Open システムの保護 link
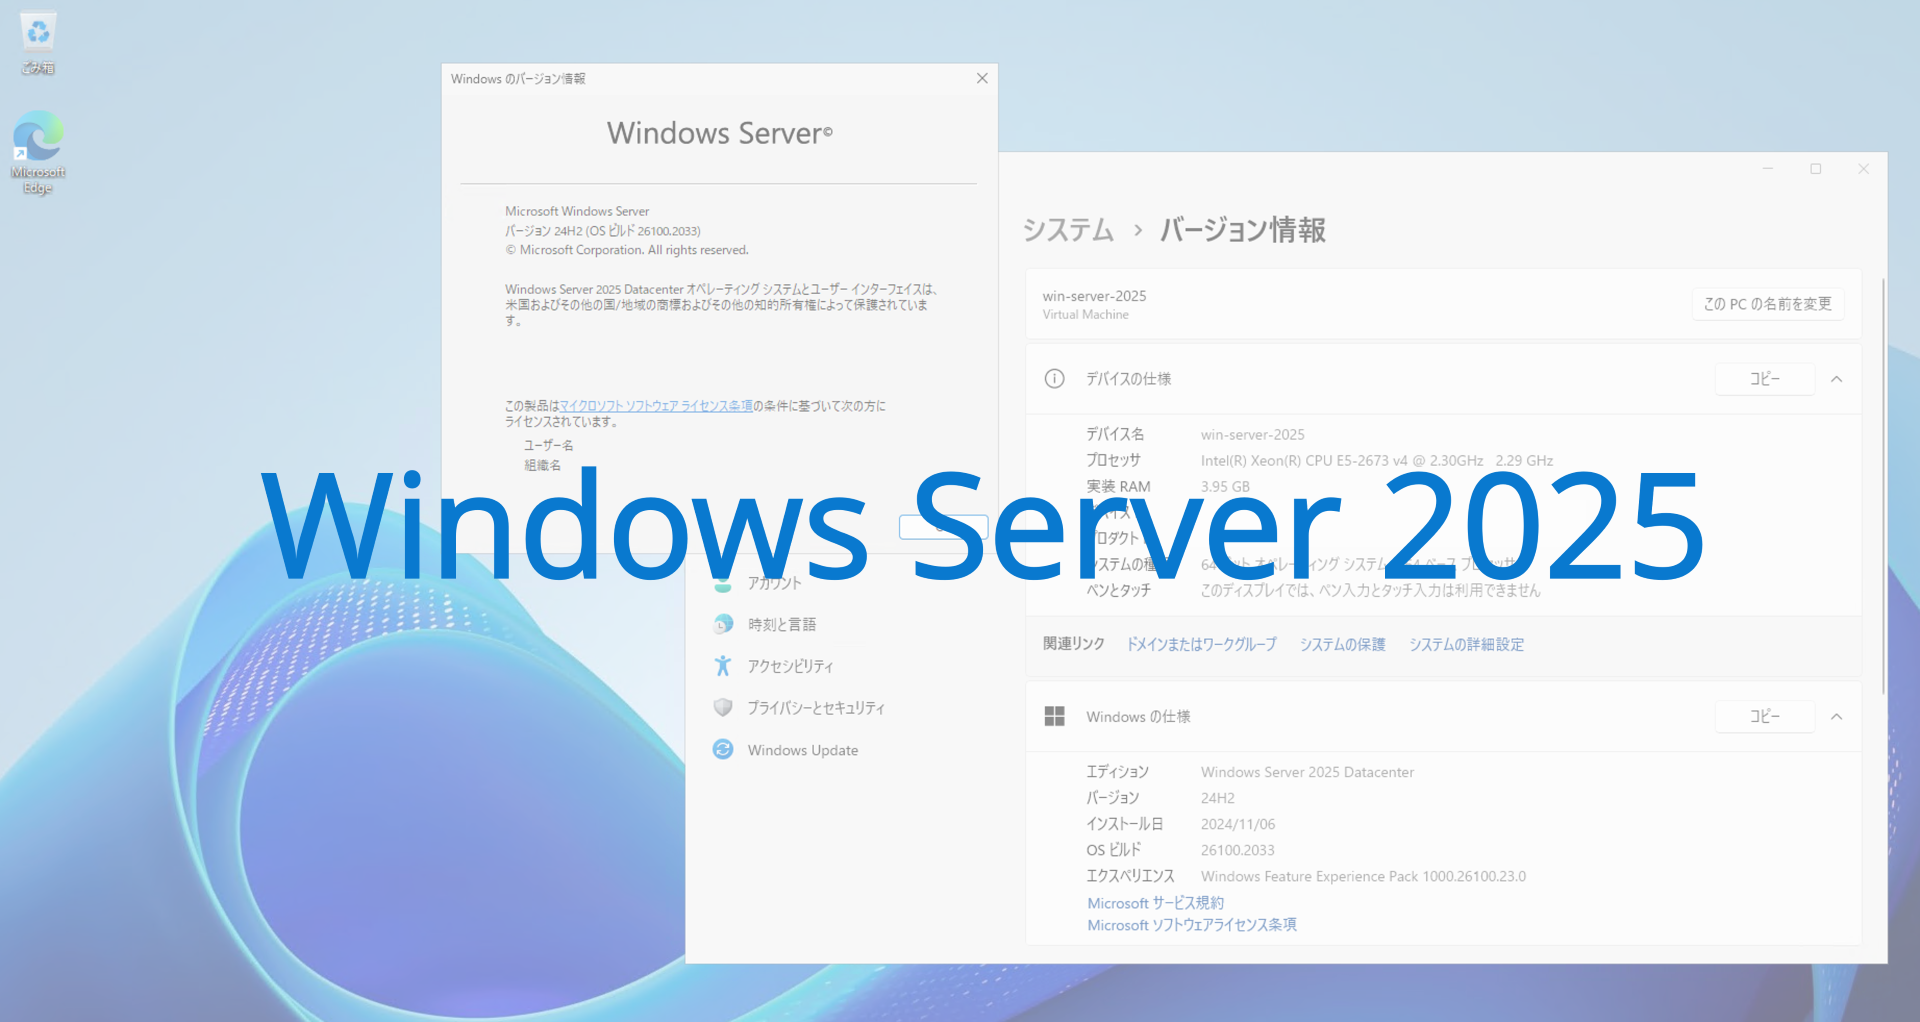1920x1022 pixels. (x=1343, y=644)
